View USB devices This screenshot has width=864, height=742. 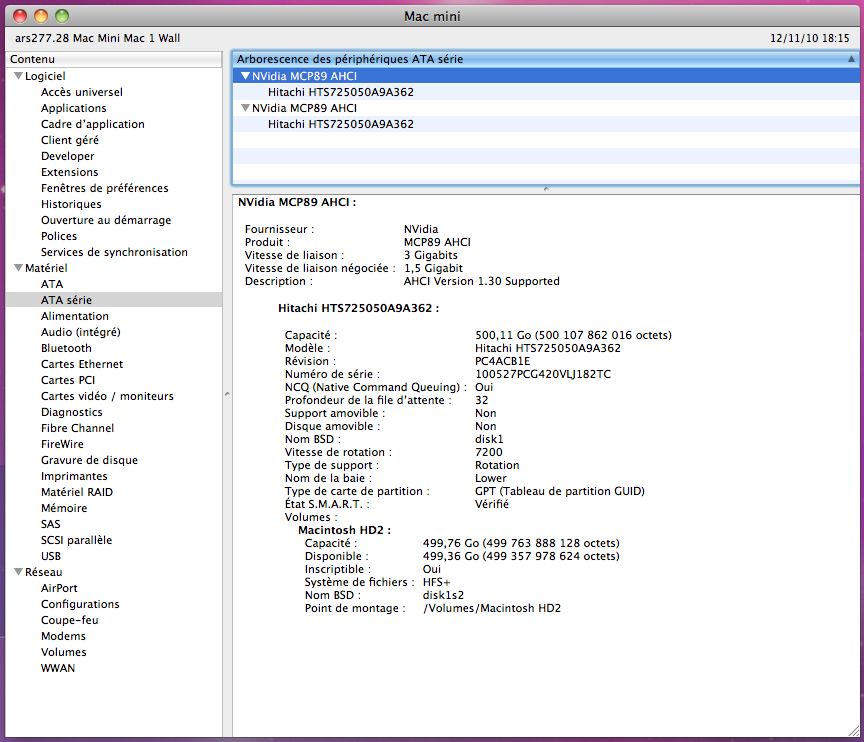[x=51, y=555]
